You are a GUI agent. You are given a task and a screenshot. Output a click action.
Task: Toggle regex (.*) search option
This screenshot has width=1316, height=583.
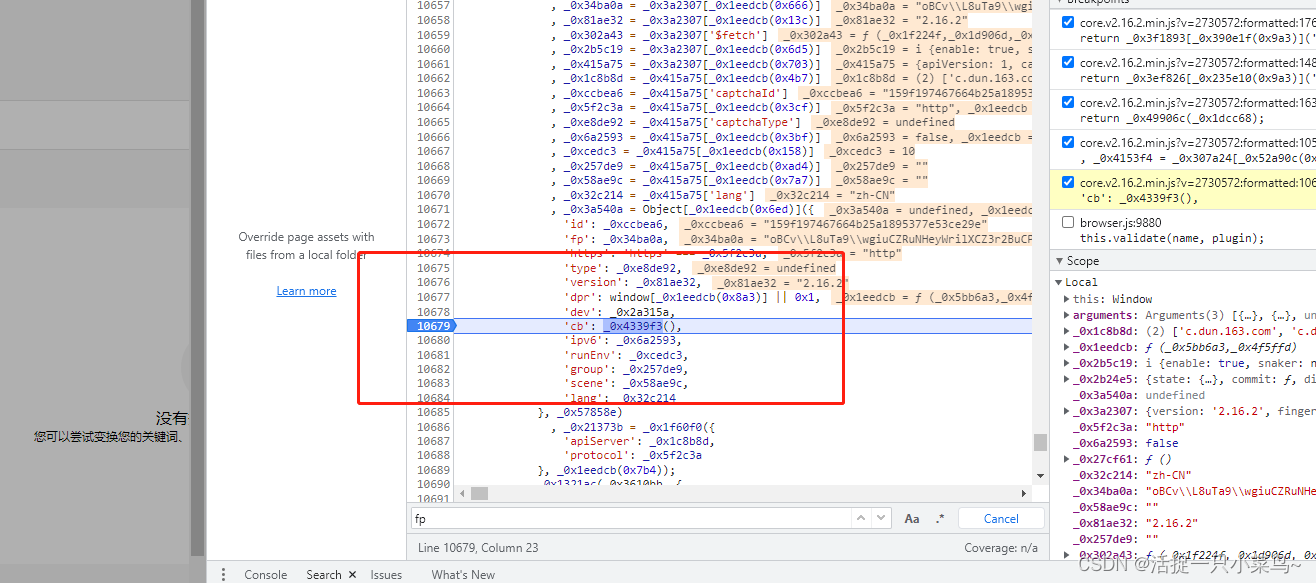pyautogui.click(x=940, y=518)
